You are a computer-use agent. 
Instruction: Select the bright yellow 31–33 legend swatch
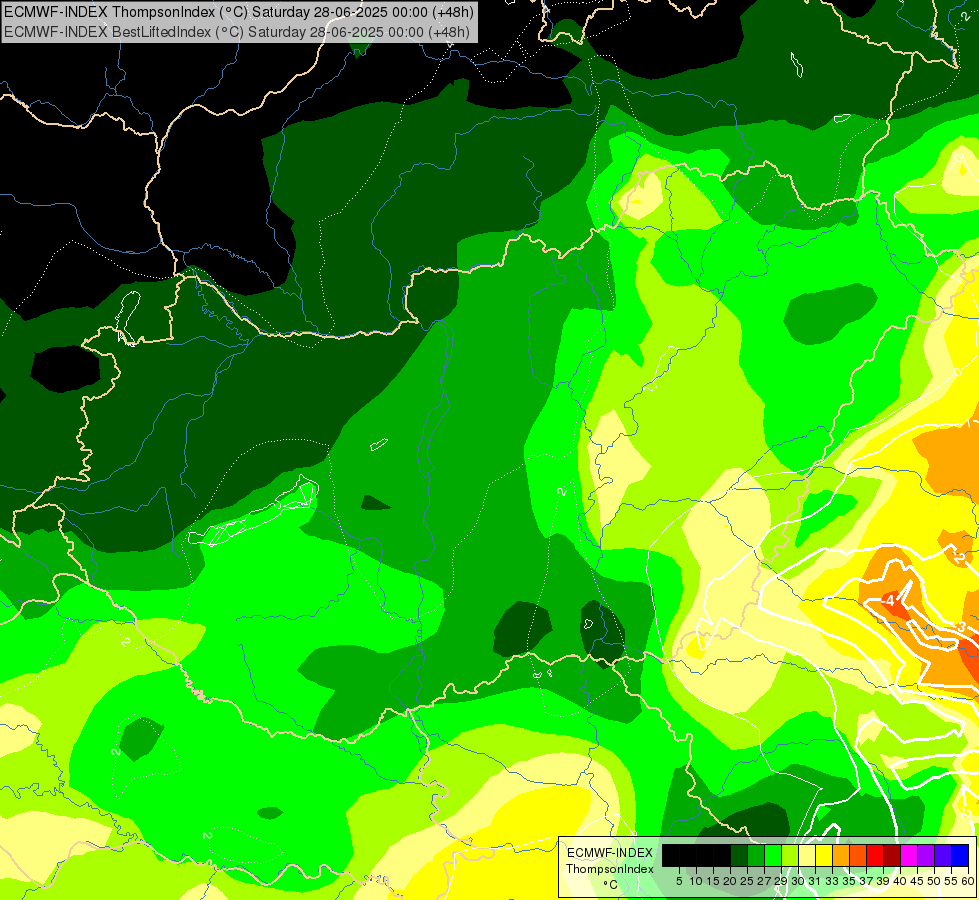tap(824, 855)
